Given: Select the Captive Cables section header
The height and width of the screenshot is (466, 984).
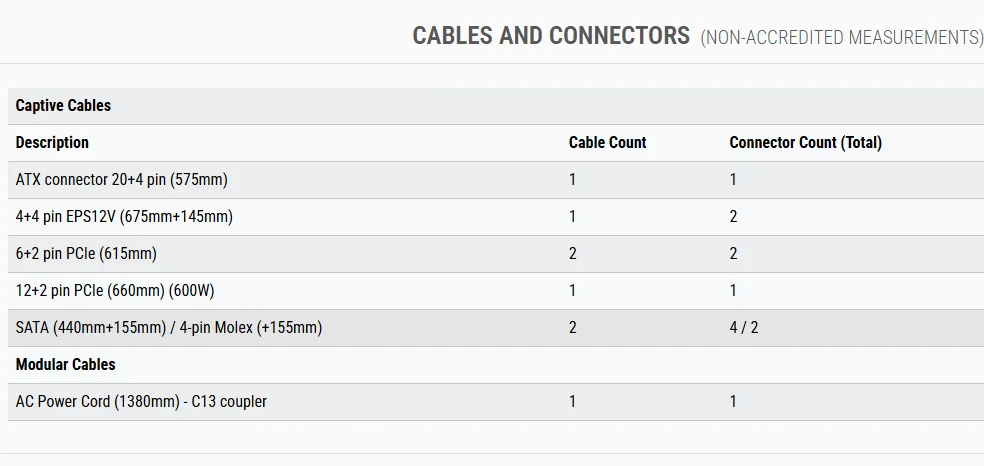Looking at the screenshot, I should [63, 105].
